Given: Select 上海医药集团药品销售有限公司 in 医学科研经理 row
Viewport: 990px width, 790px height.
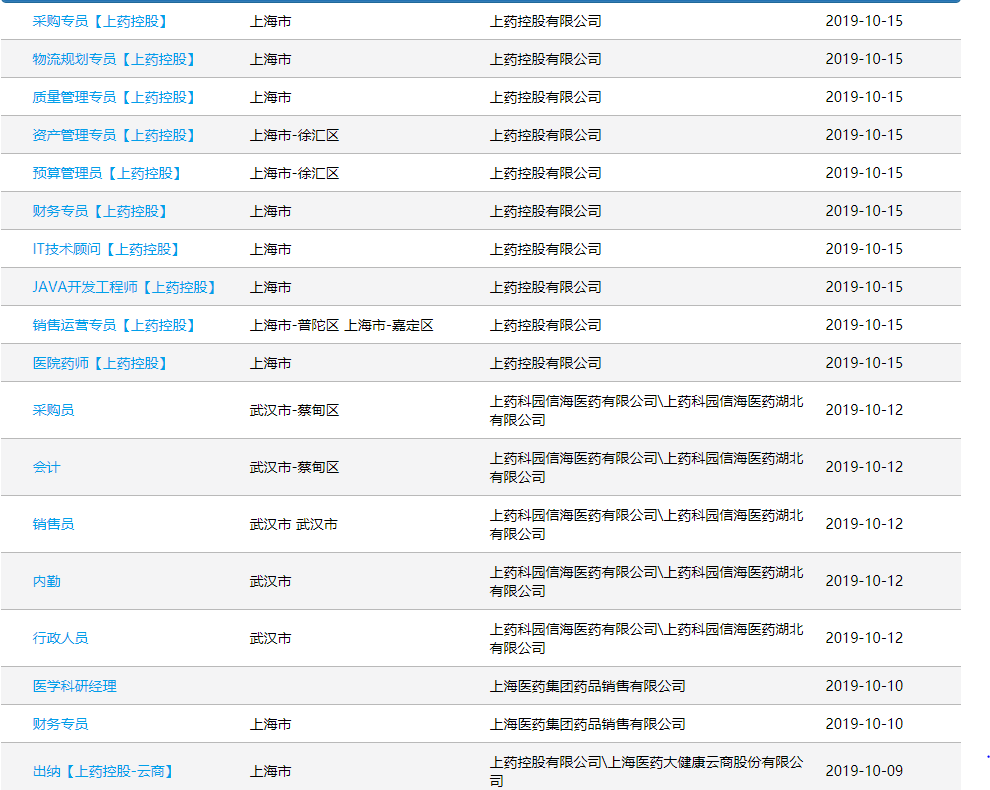Looking at the screenshot, I should pos(588,686).
